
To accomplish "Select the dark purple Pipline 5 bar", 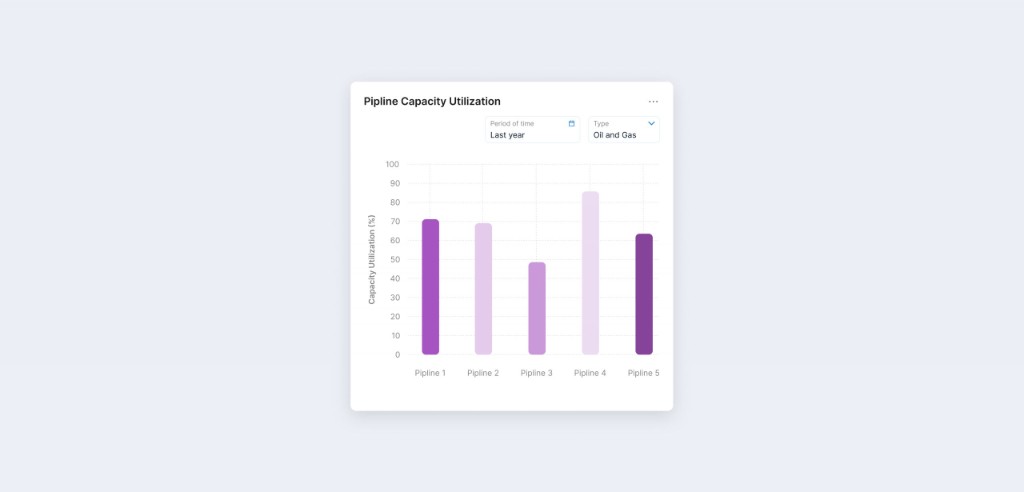I will [644, 294].
